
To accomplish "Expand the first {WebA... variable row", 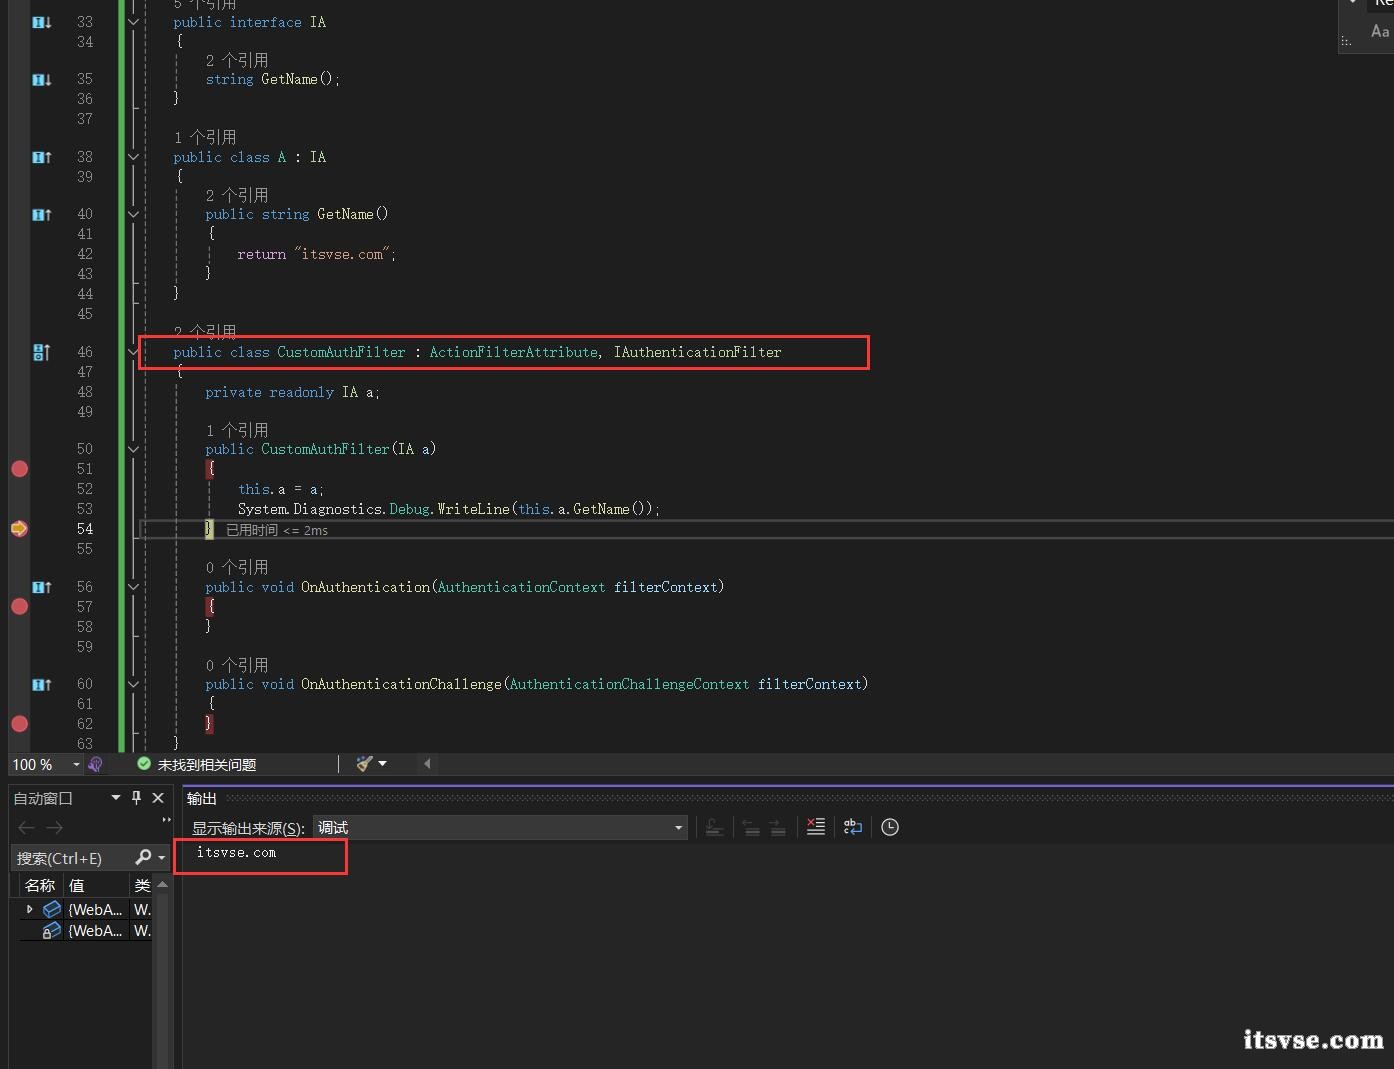I will pos(29,909).
